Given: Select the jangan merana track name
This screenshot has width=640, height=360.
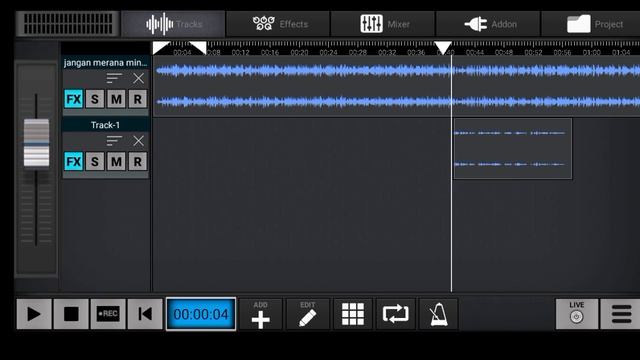Looking at the screenshot, I should coord(105,63).
